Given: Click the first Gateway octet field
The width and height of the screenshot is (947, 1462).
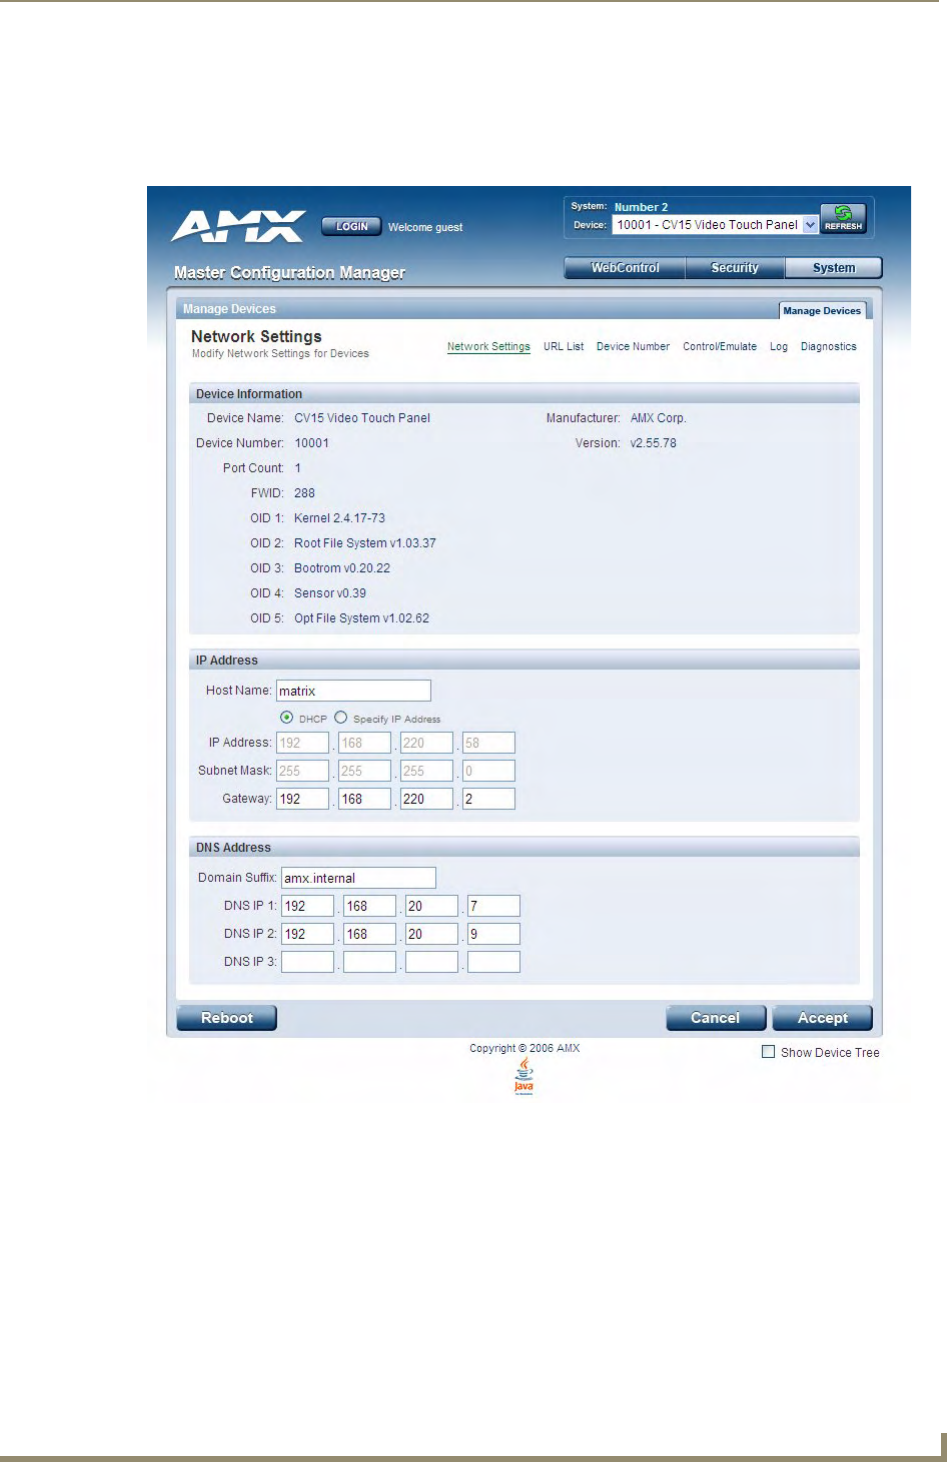Looking at the screenshot, I should (302, 799).
